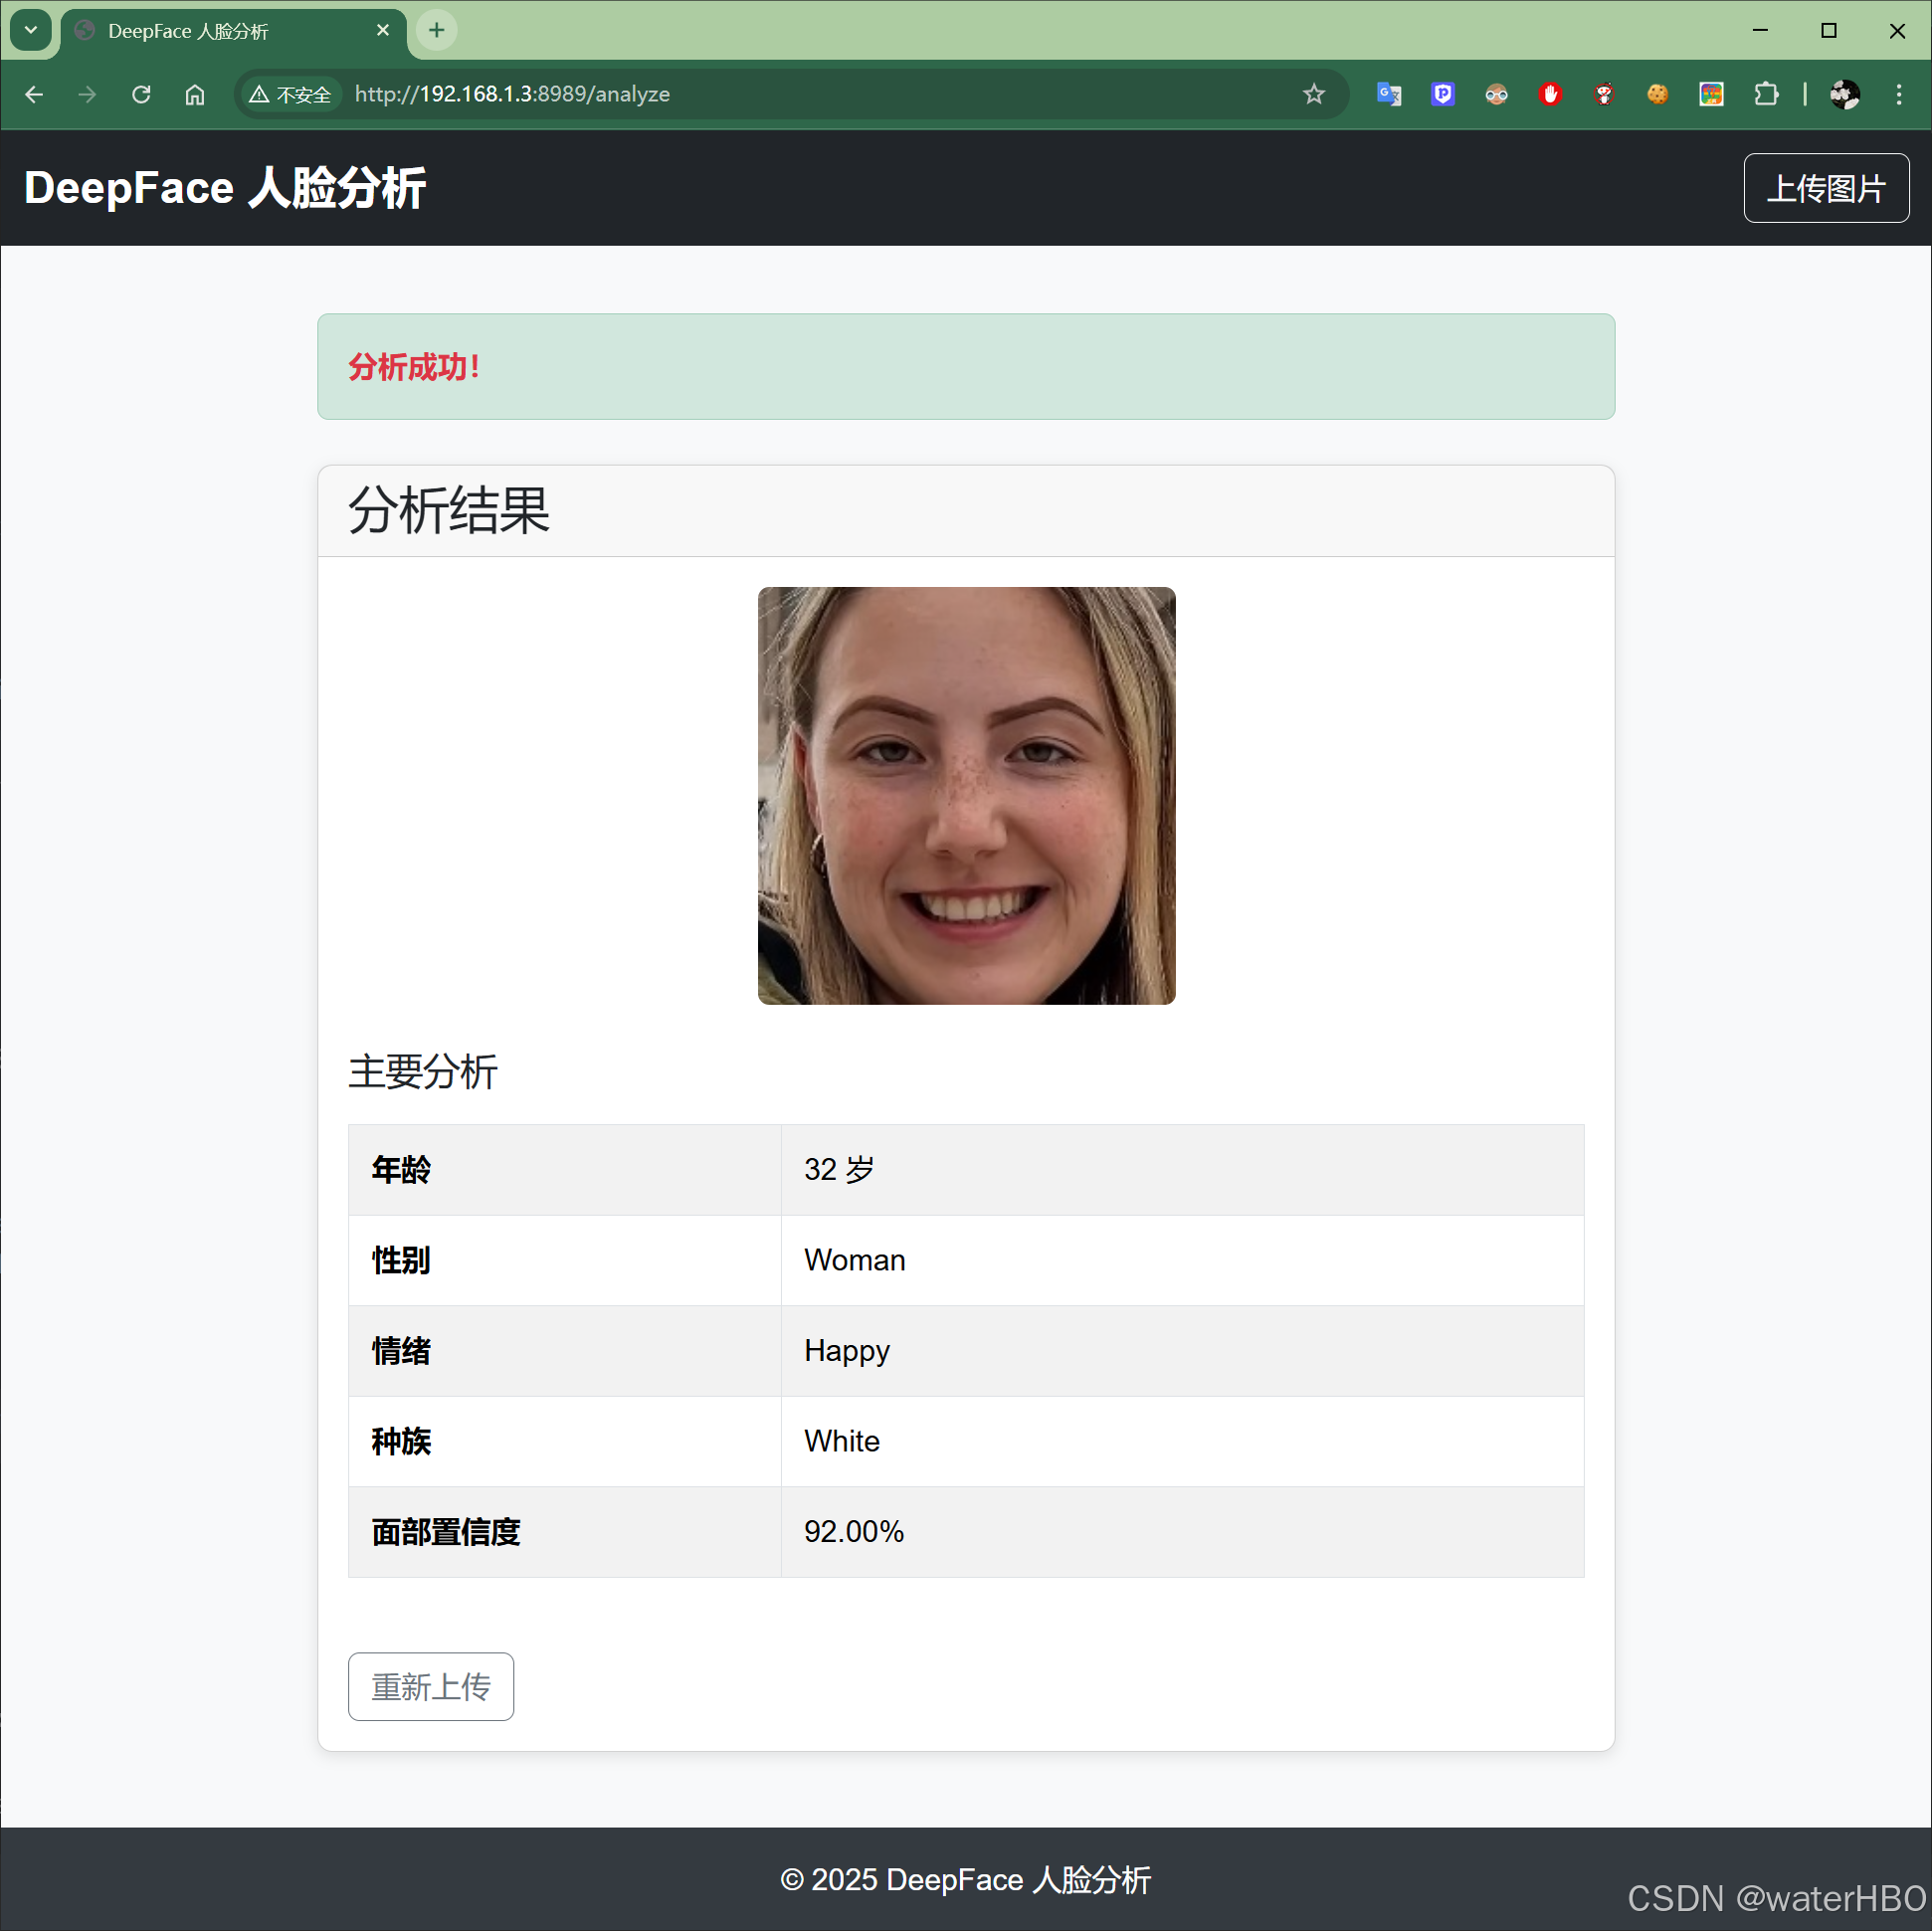
Task: Click the 上传图片 button in navbar
Action: [x=1825, y=188]
